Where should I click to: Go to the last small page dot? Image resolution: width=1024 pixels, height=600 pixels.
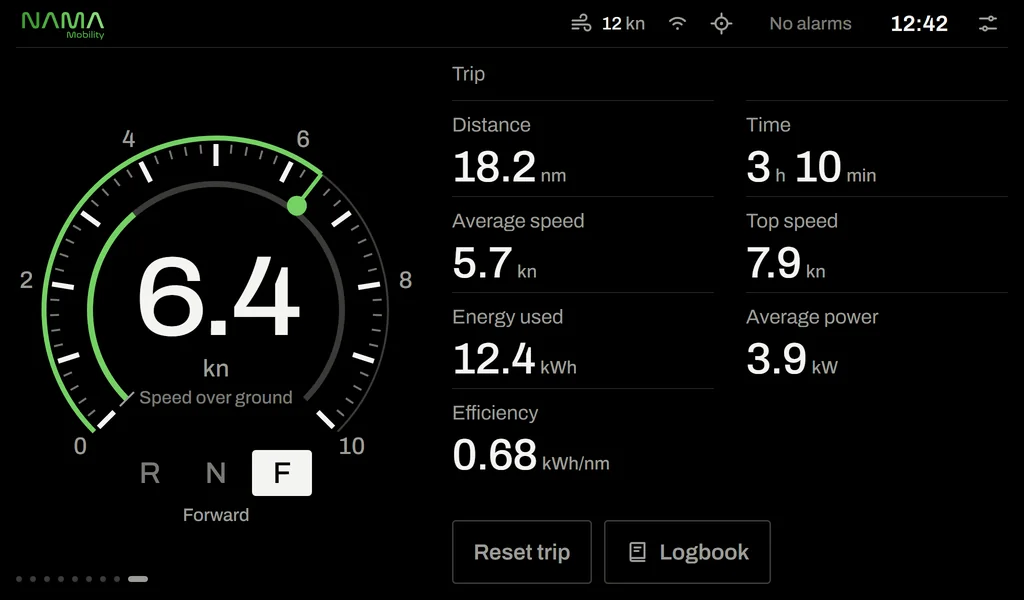pyautogui.click(x=117, y=579)
